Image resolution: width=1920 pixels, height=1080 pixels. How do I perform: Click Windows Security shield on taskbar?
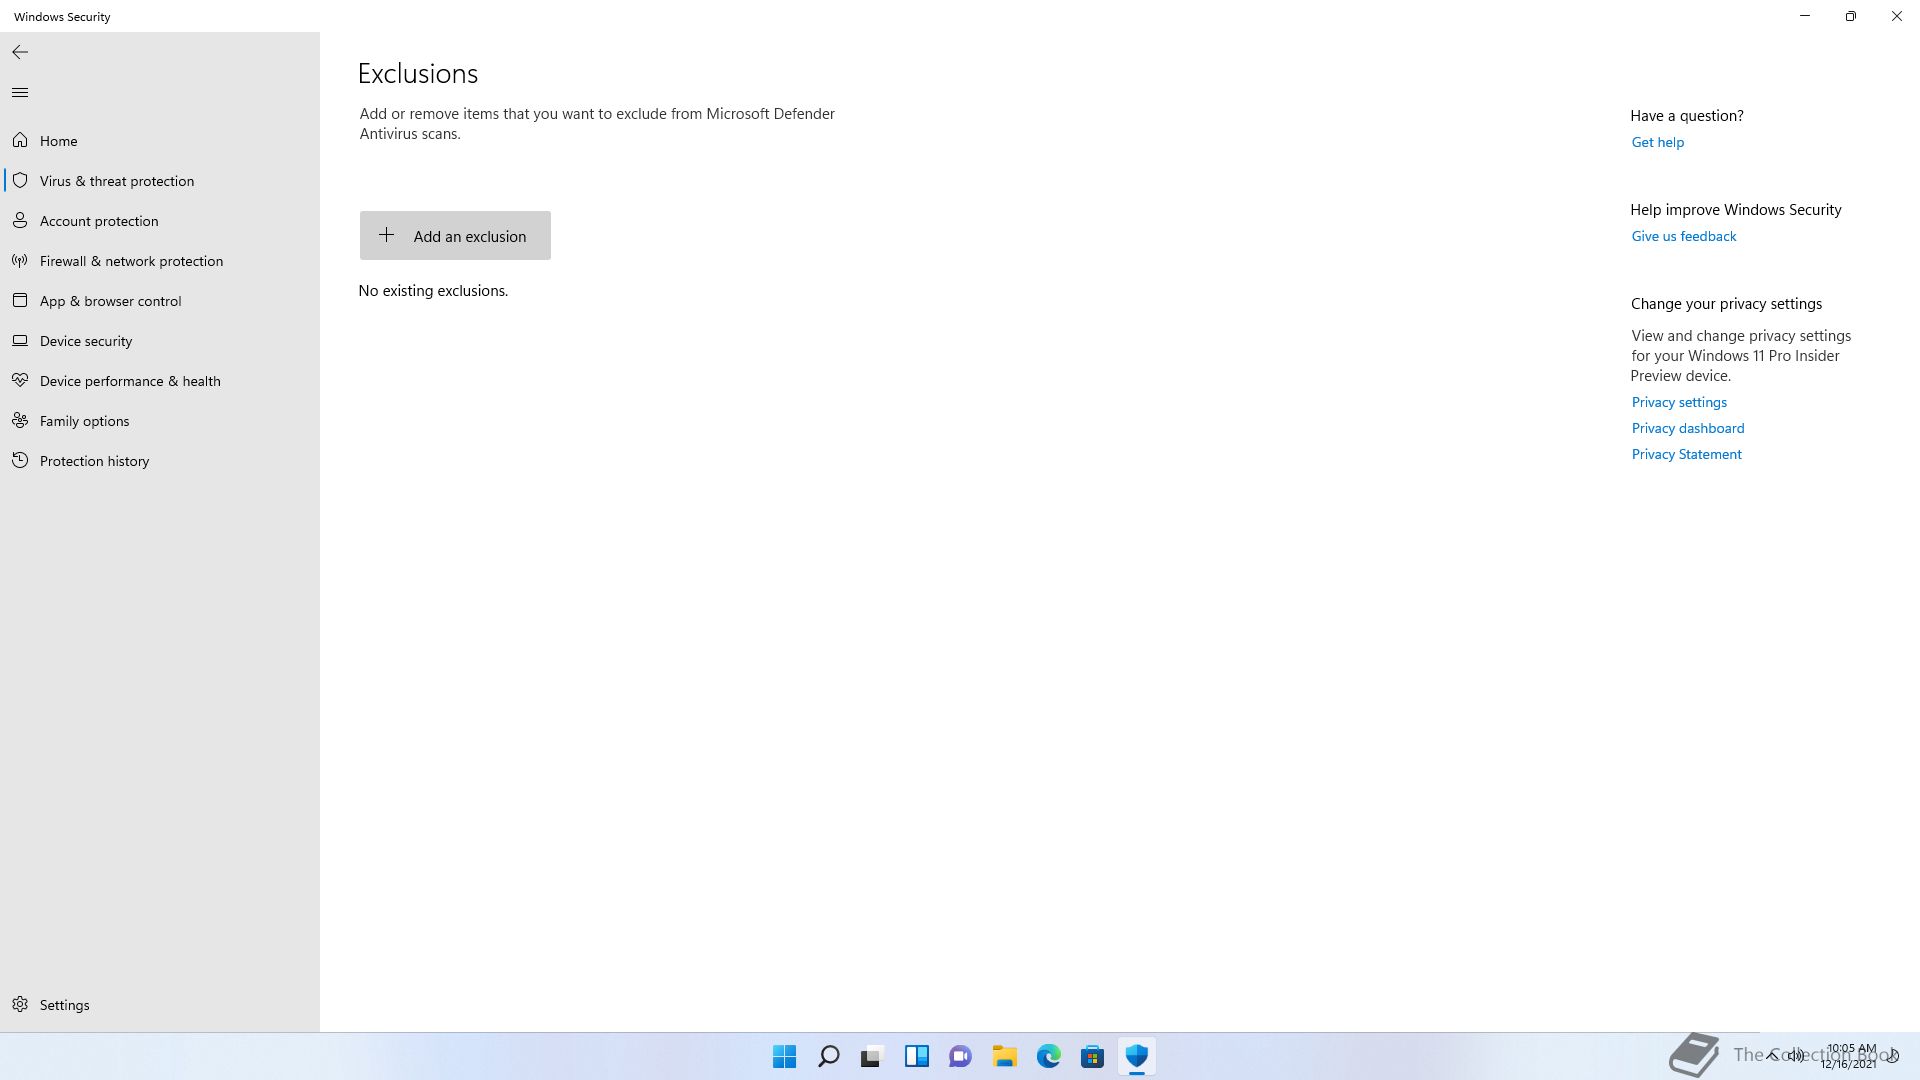1137,1056
